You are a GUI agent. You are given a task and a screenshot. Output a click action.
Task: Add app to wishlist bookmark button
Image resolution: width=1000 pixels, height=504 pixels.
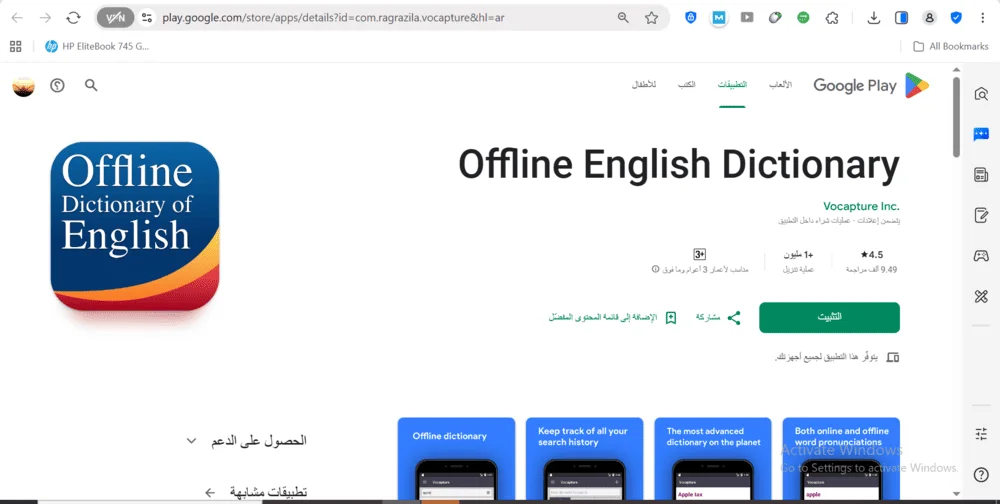613,317
